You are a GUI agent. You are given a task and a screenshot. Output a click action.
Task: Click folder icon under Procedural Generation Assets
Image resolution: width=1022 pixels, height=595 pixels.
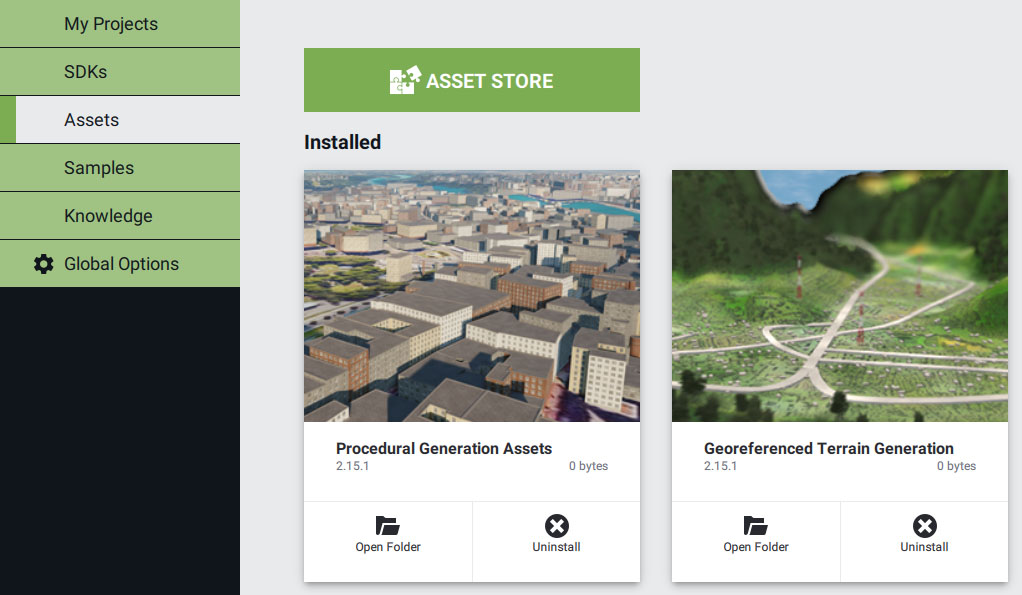(x=387, y=525)
